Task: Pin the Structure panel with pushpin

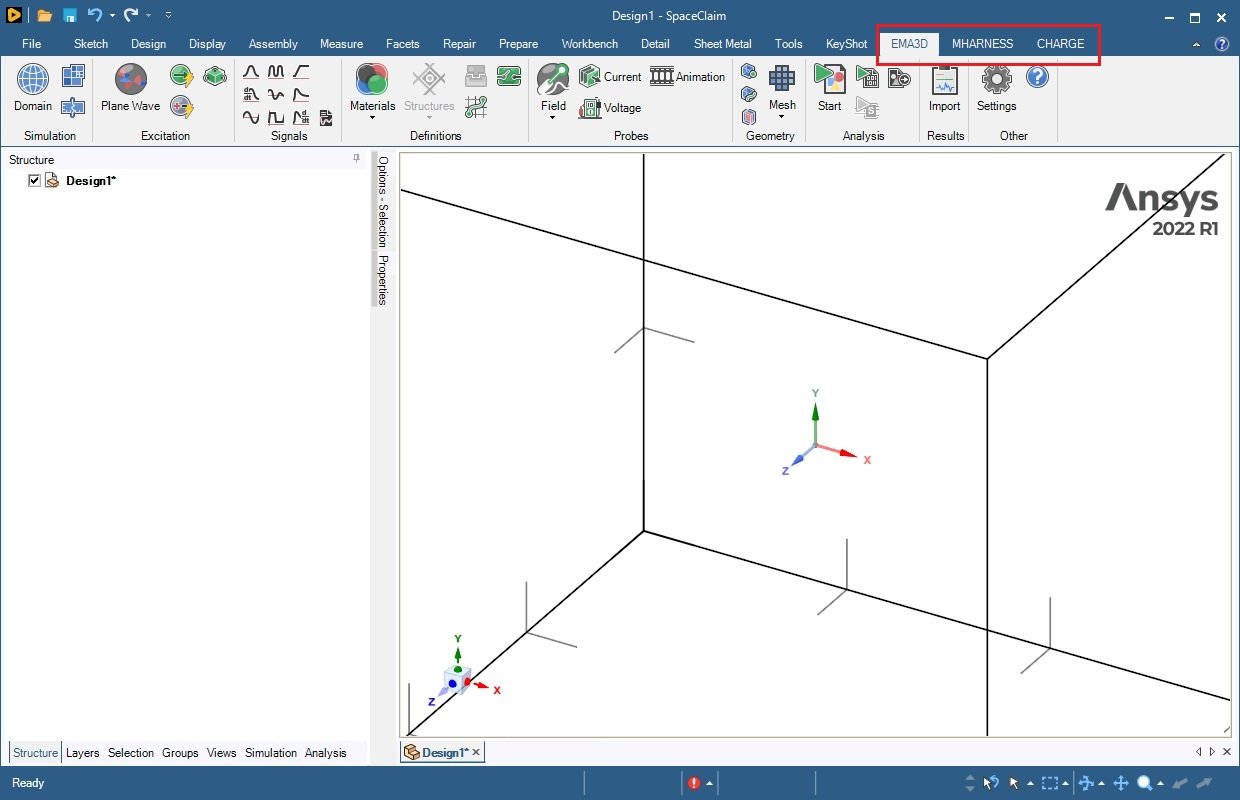Action: [357, 159]
